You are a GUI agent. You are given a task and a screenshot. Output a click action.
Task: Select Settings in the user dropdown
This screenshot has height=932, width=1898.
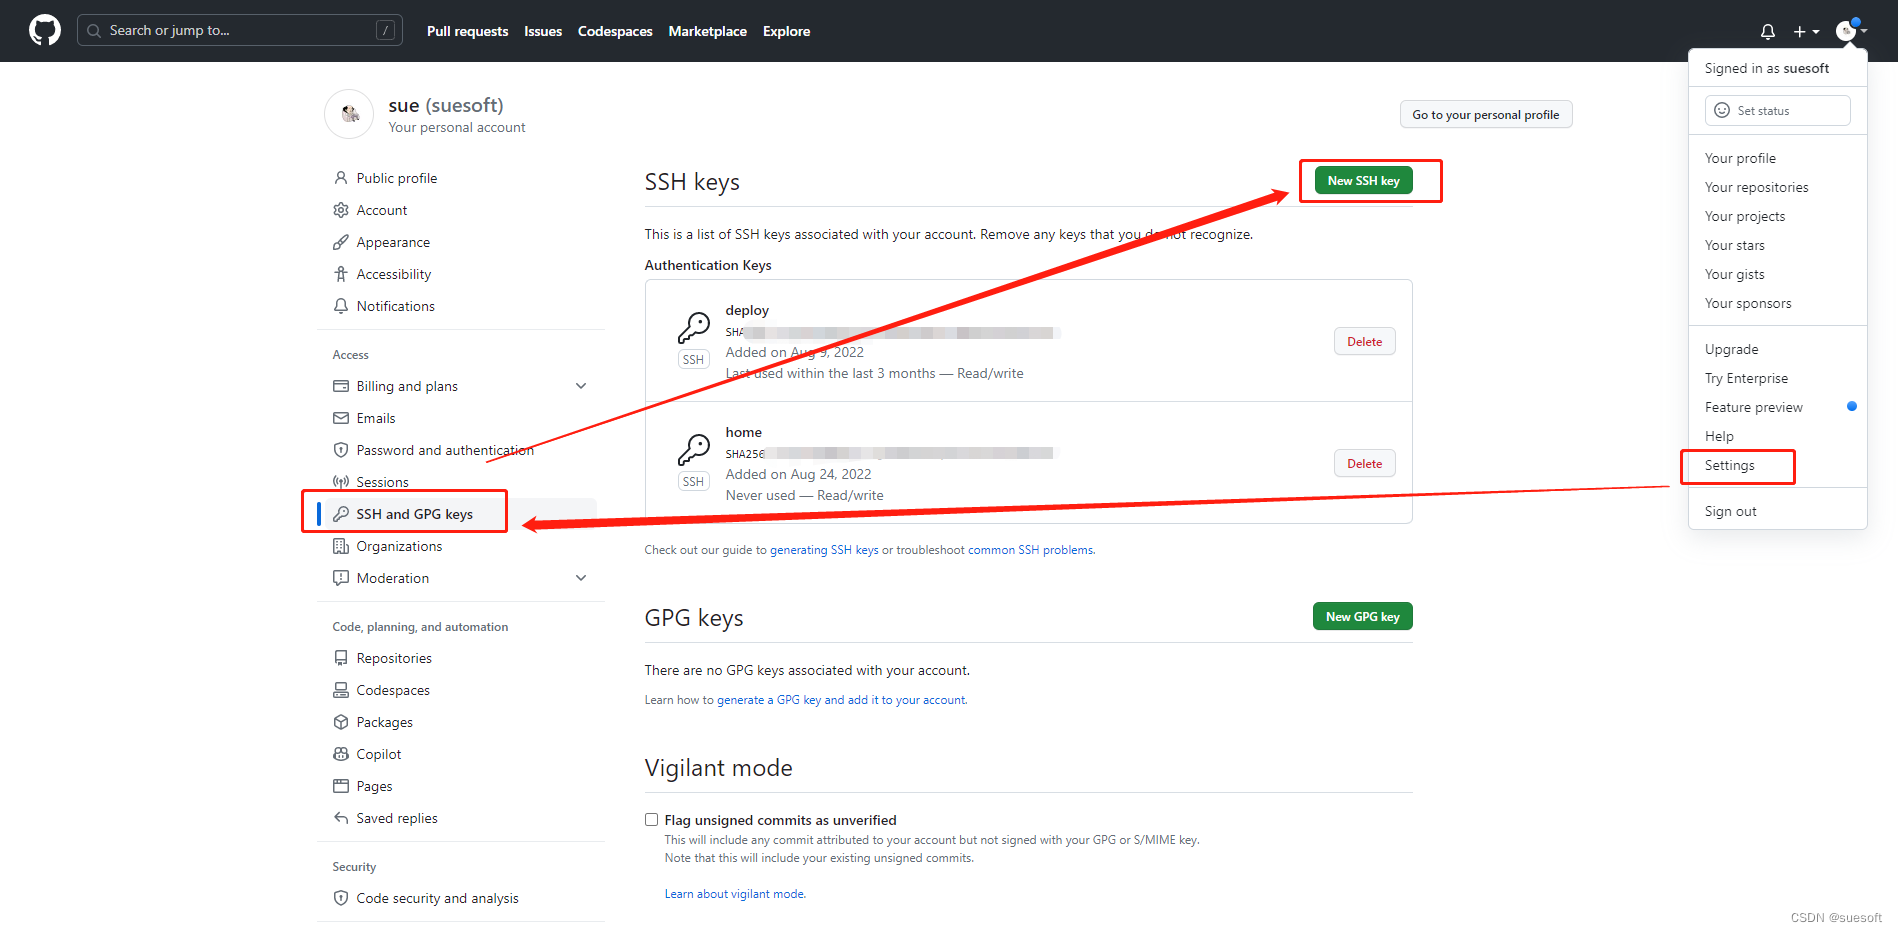(1730, 465)
